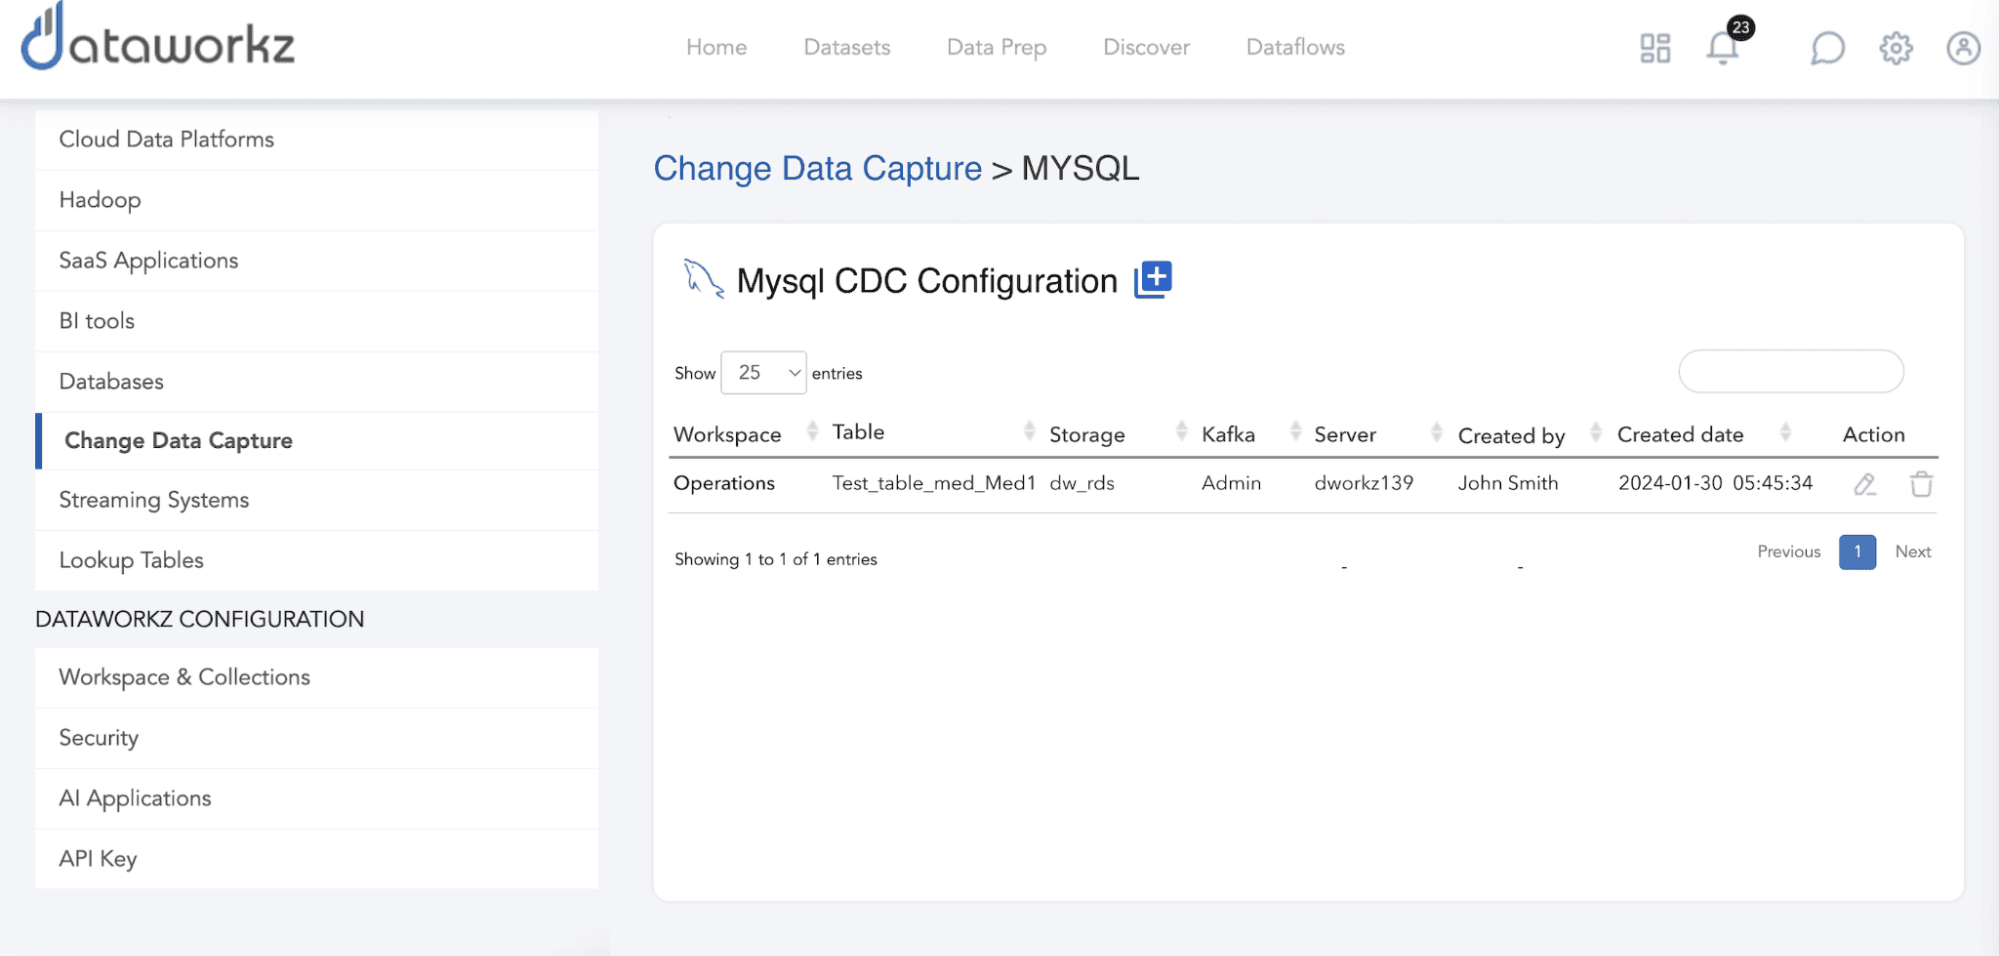Image resolution: width=1999 pixels, height=956 pixels.
Task: Select Streaming Systems in sidebar
Action: click(154, 500)
